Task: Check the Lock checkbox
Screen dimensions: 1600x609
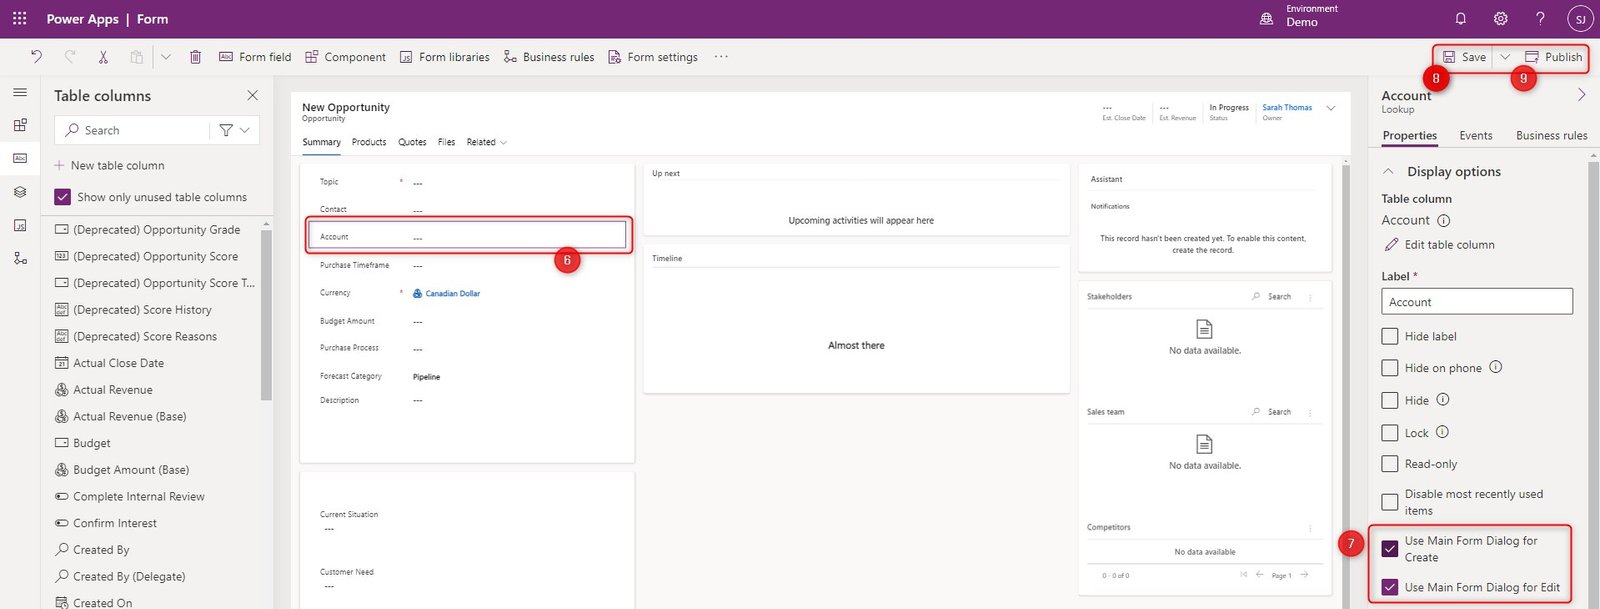Action: tap(1390, 433)
